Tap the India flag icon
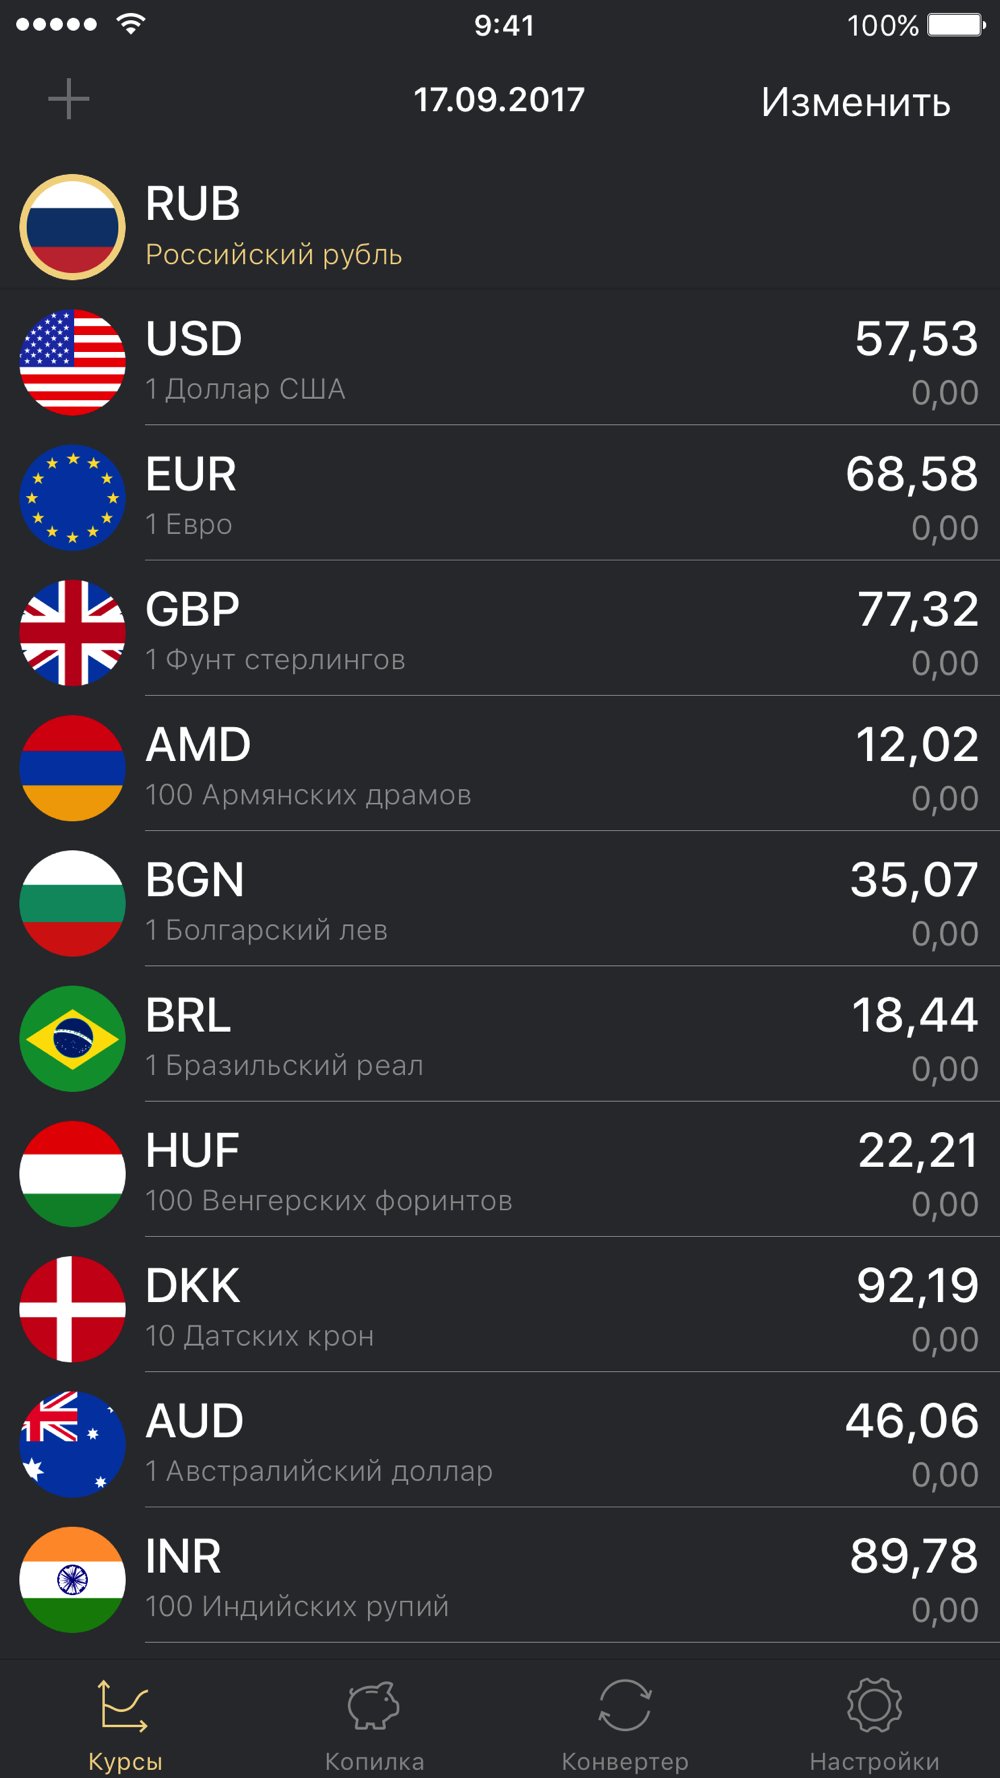This screenshot has height=1778, width=1000. [72, 1579]
